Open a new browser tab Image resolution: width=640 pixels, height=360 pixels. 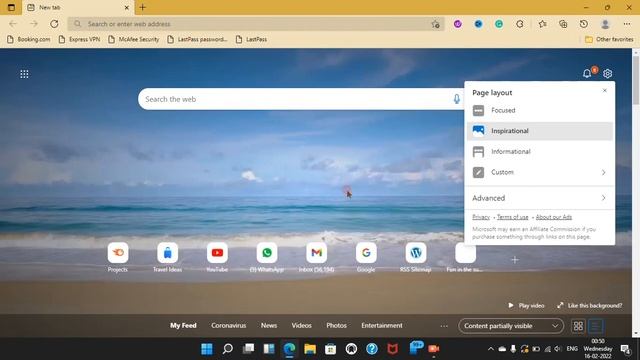(x=142, y=7)
